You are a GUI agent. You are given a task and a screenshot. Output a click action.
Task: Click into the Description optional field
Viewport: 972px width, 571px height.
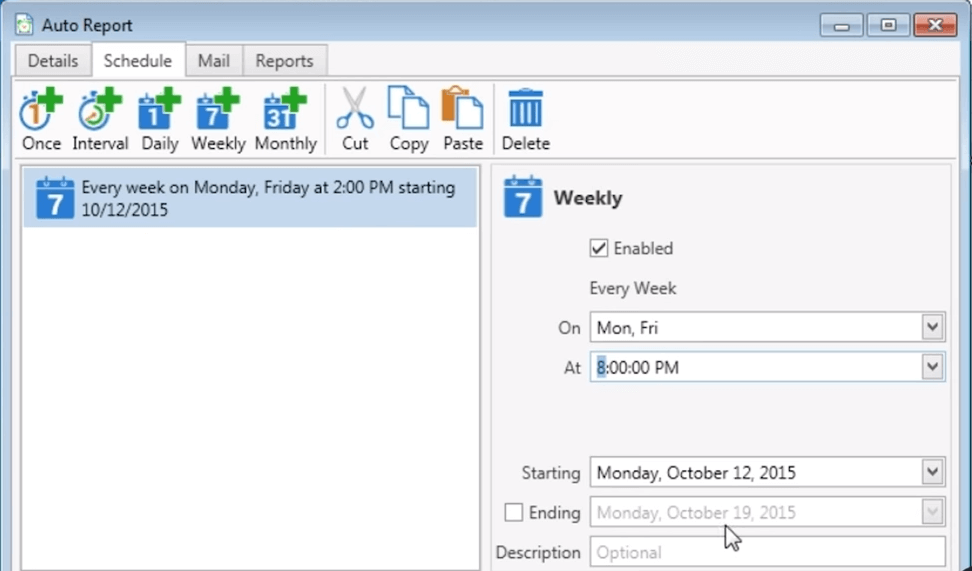767,552
